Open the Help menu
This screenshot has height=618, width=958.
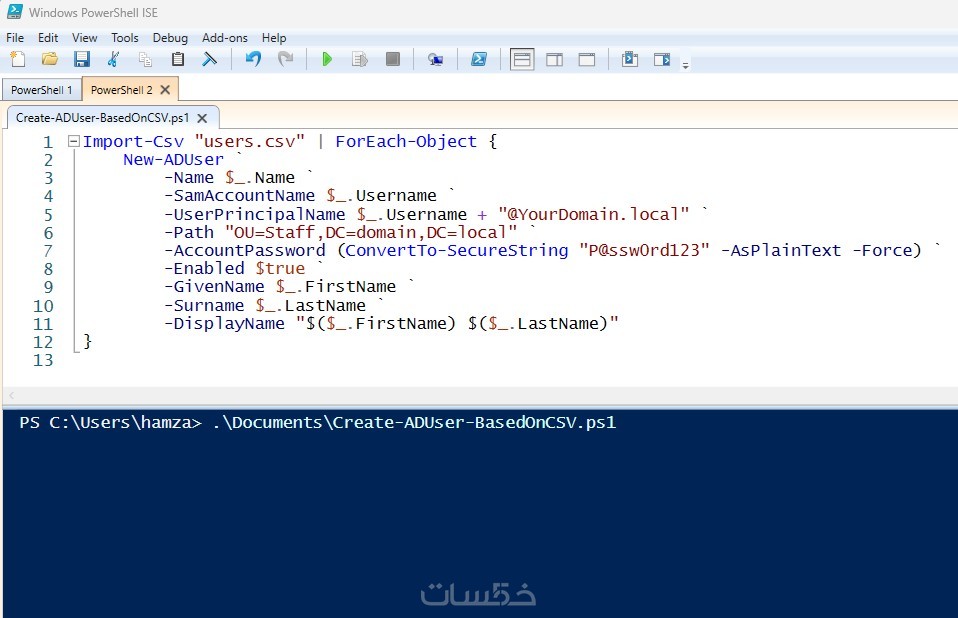coord(274,38)
